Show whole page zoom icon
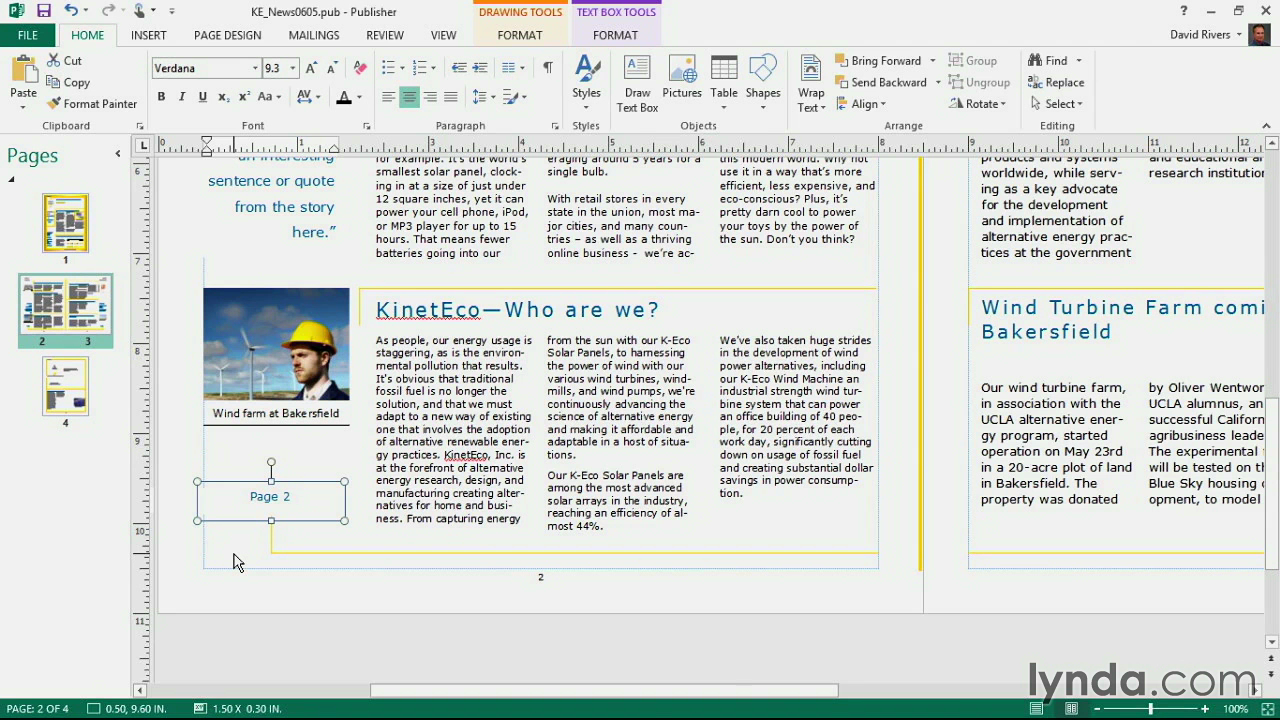Image resolution: width=1280 pixels, height=720 pixels. (x=1268, y=709)
